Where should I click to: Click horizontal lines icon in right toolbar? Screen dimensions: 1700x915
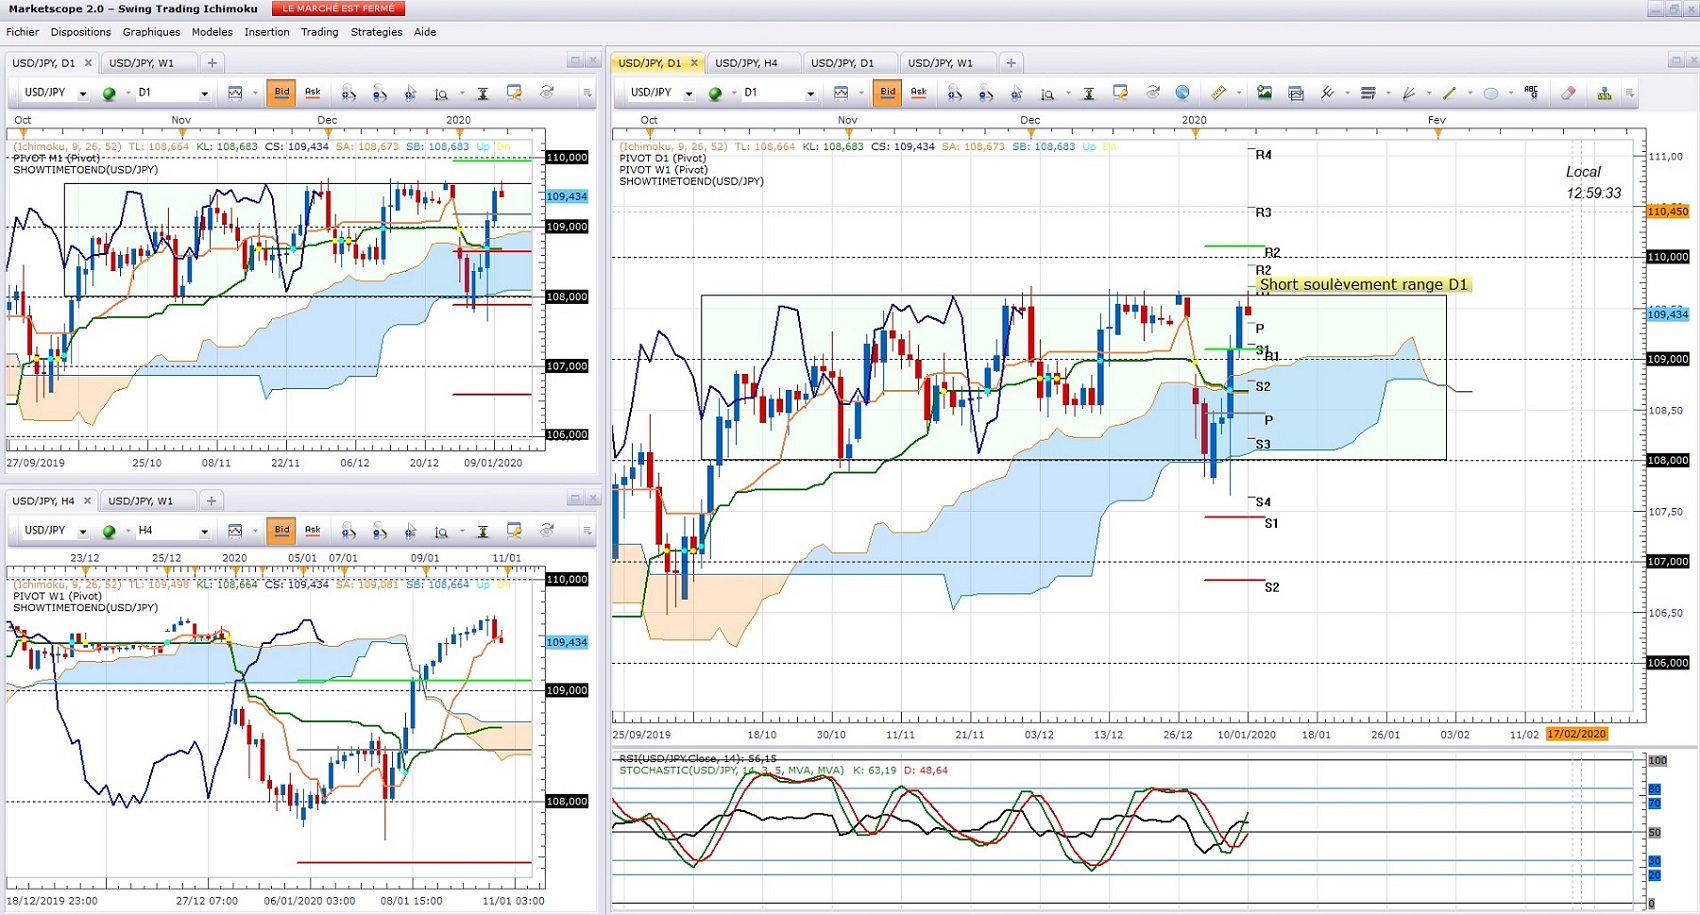point(1369,93)
